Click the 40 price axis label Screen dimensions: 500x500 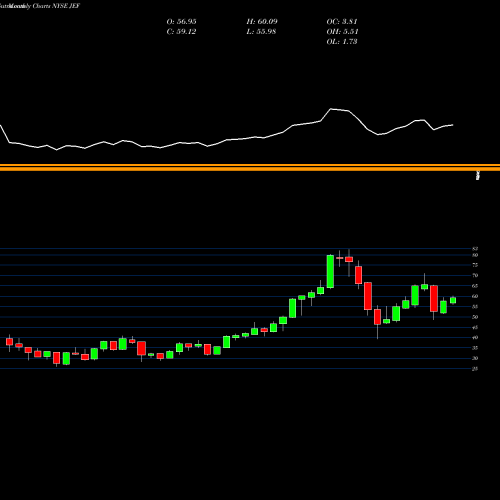[475, 338]
